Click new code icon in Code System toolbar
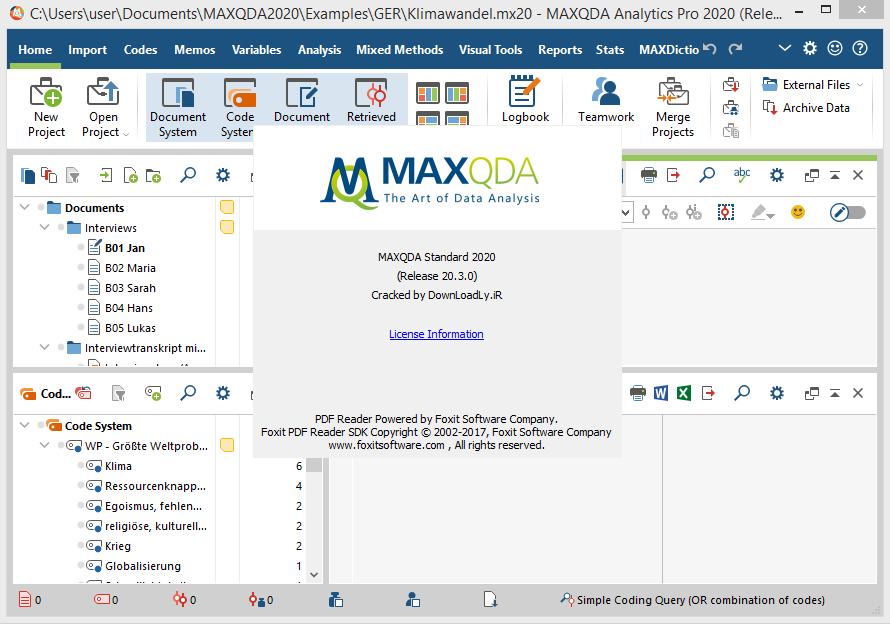This screenshot has width=890, height=624. (153, 393)
